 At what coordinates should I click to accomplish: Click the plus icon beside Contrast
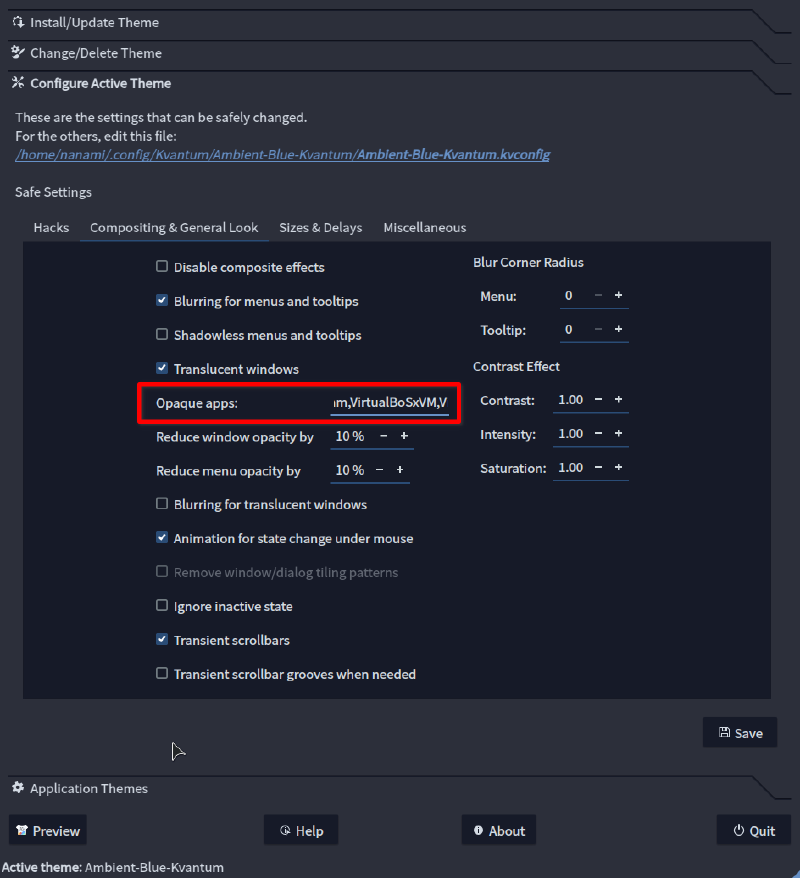[x=618, y=400]
